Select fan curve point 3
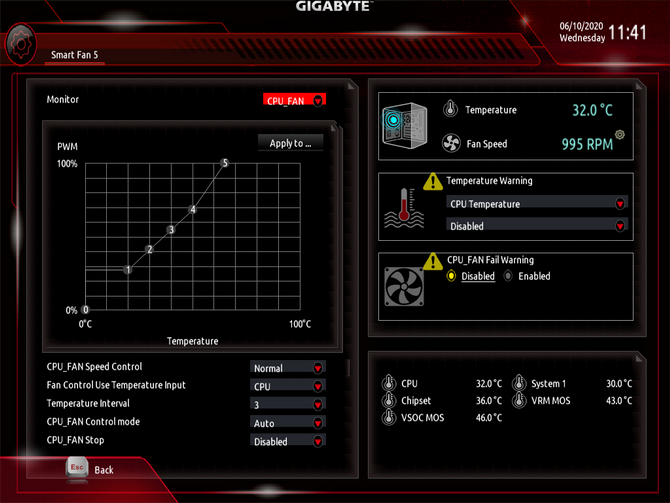670x503 pixels. (171, 229)
